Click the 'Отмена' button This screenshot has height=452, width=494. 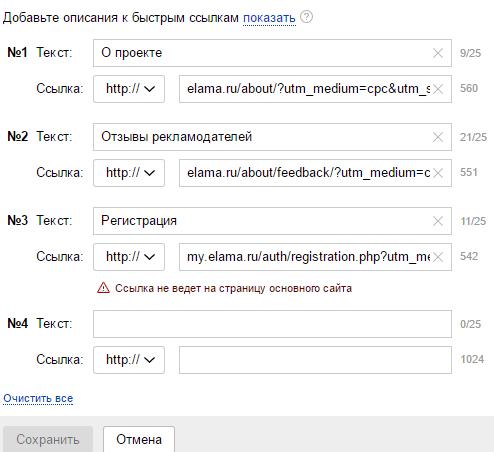pyautogui.click(x=139, y=439)
